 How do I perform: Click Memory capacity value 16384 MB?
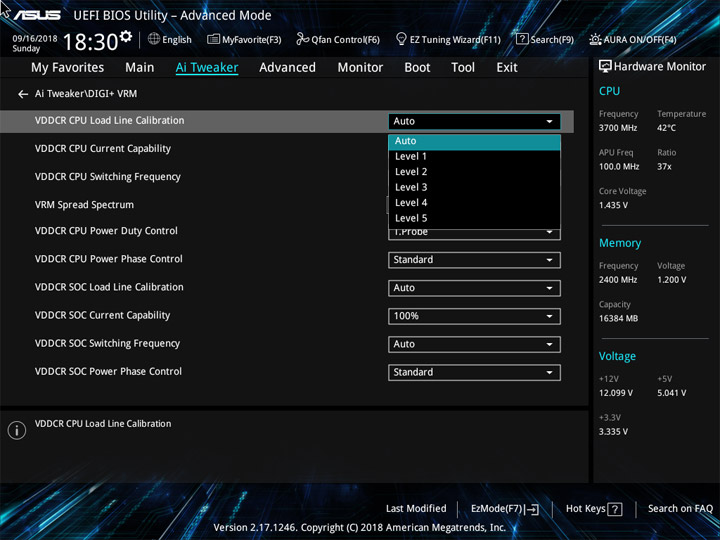619,319
